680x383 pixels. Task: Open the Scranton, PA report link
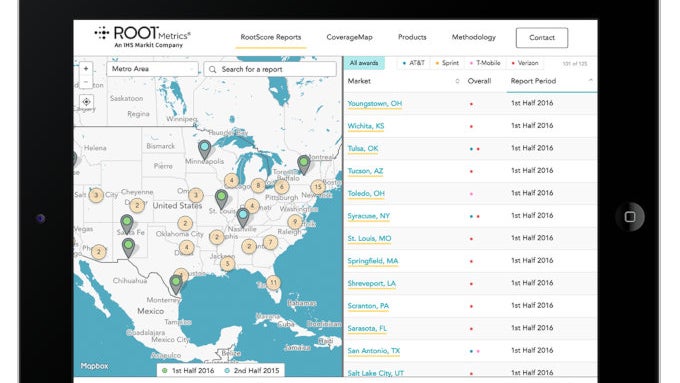coord(368,306)
